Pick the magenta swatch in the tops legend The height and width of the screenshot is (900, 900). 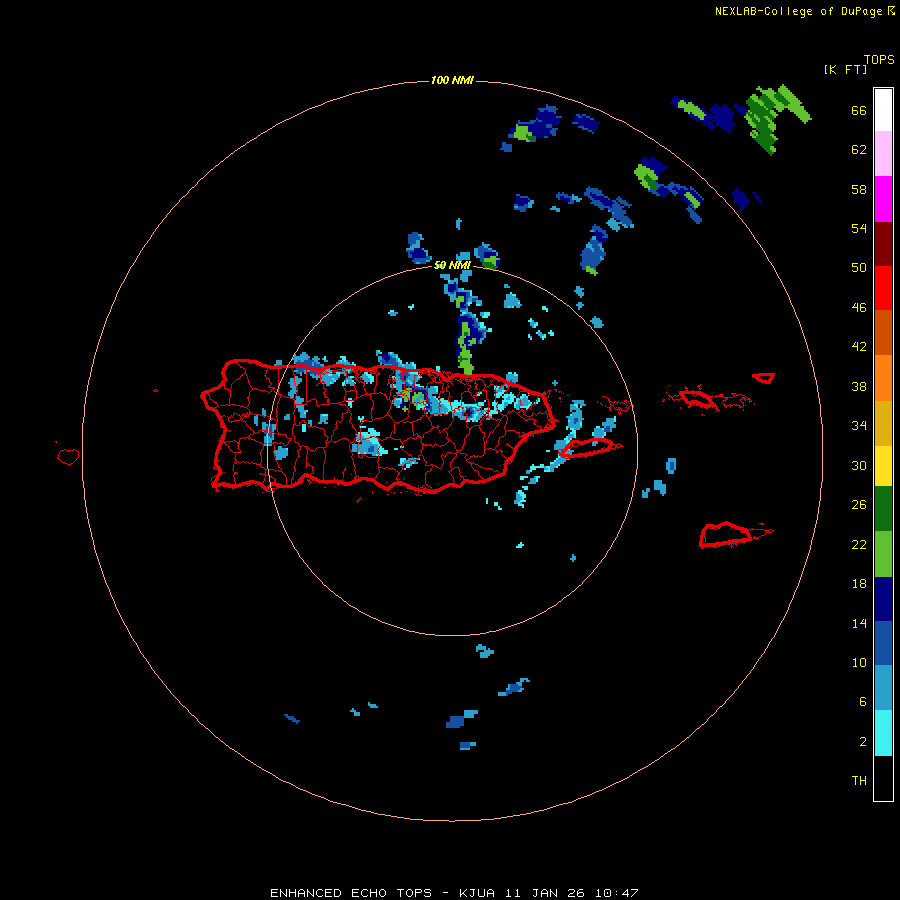[x=883, y=199]
